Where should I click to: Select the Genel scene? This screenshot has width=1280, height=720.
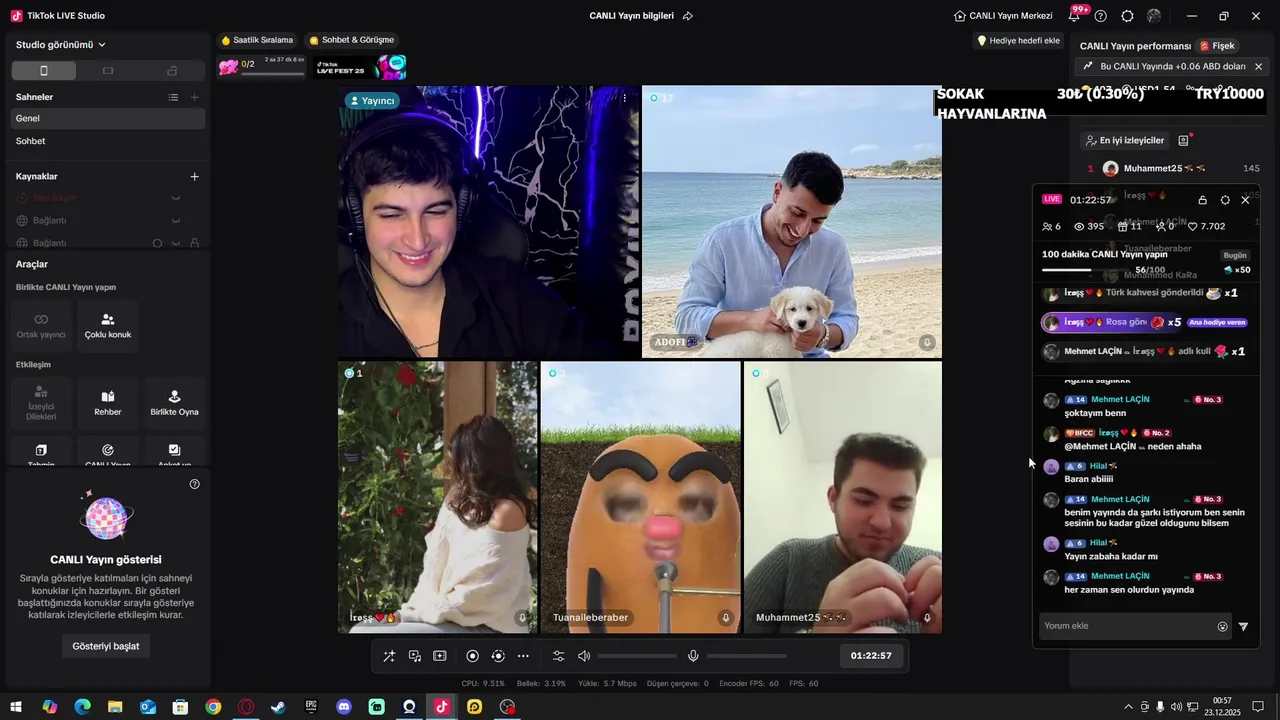click(108, 118)
